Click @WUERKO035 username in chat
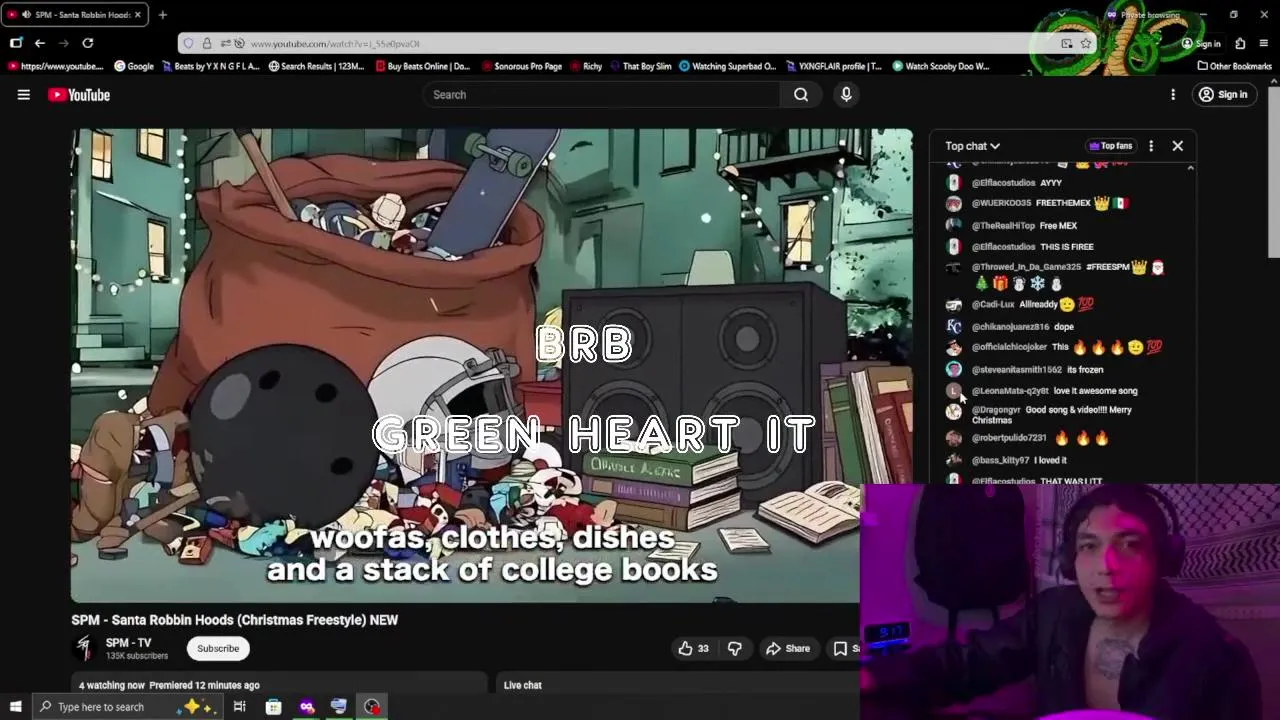 coord(1001,203)
